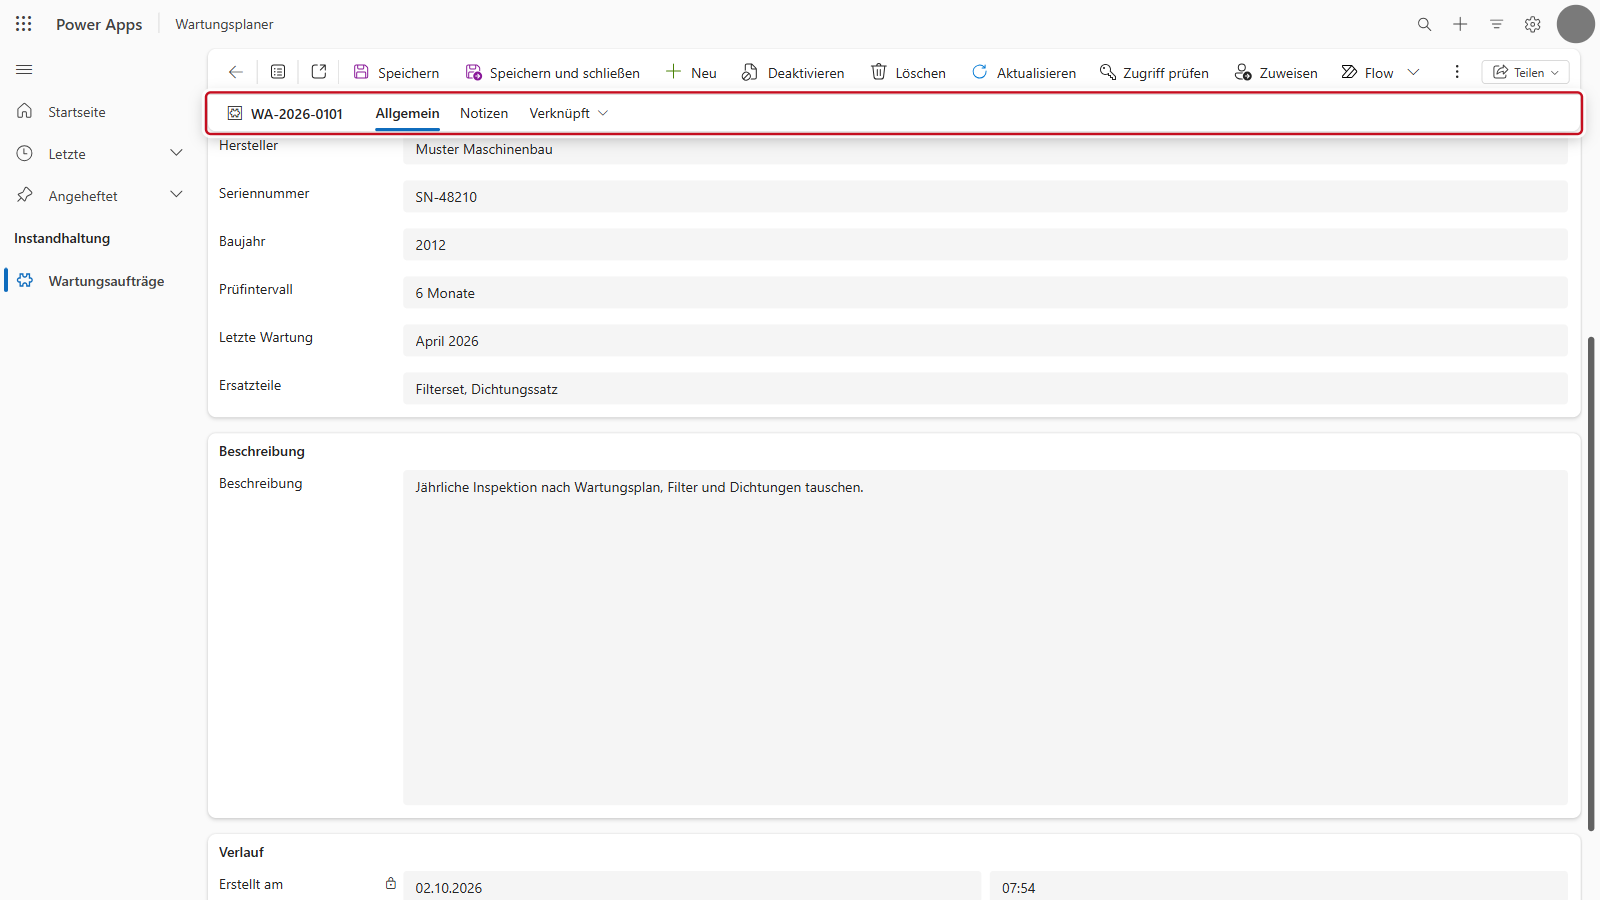Image resolution: width=1600 pixels, height=900 pixels.
Task: Click the Erstellt am date 02.10.2026
Action: pyautogui.click(x=692, y=887)
